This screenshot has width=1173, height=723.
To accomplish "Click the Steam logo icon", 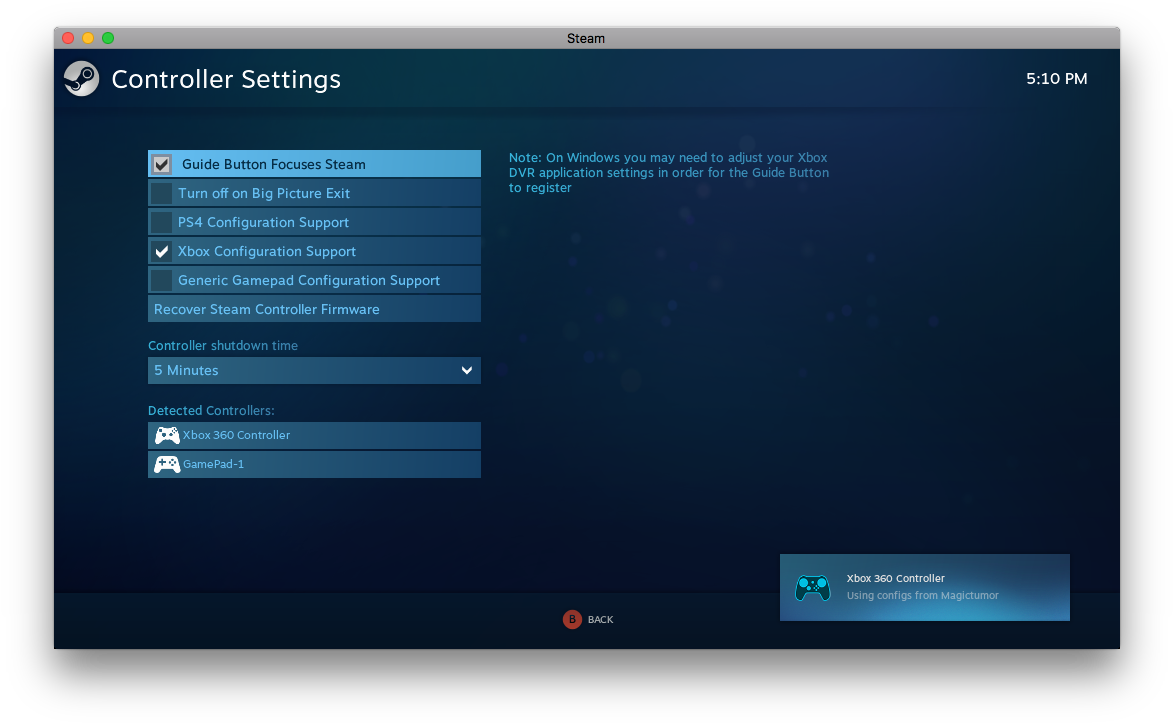I will point(81,79).
